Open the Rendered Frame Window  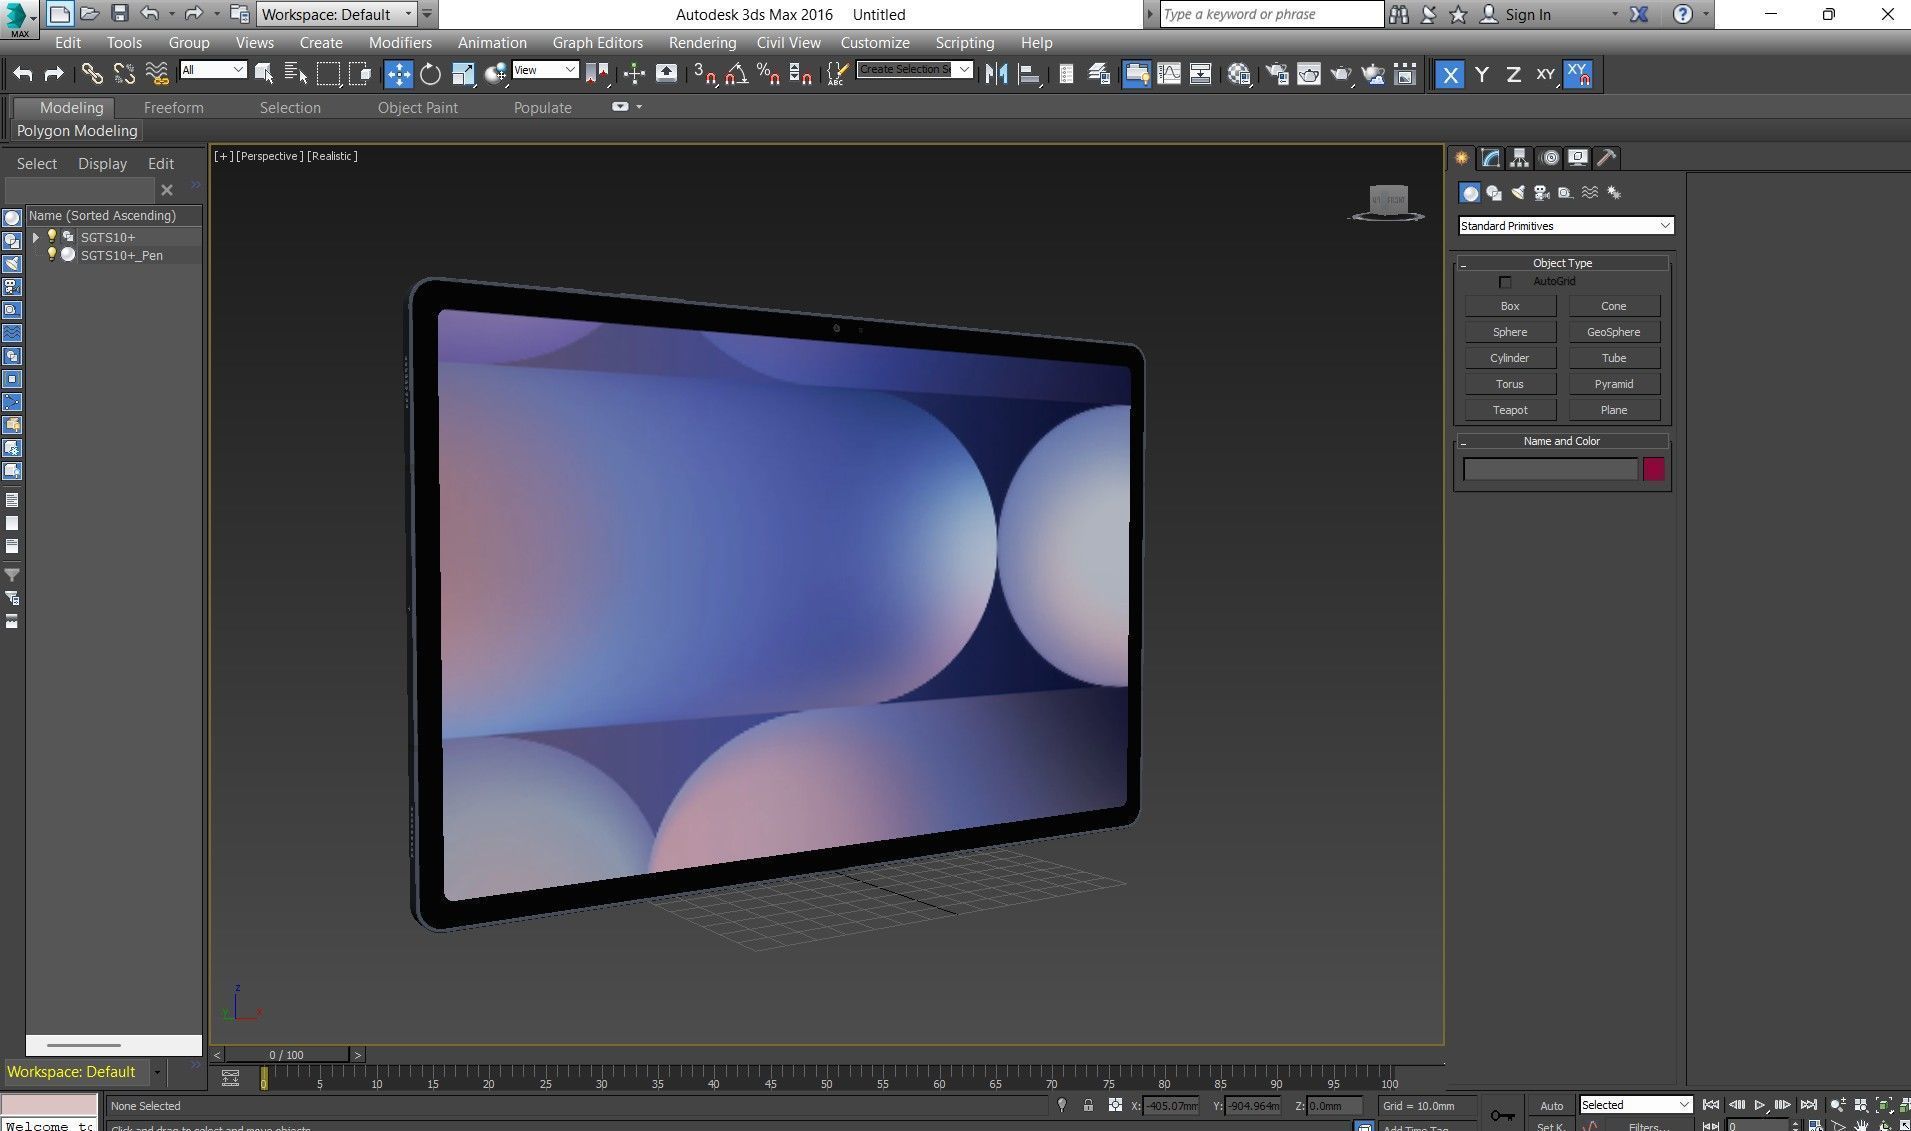point(1309,73)
